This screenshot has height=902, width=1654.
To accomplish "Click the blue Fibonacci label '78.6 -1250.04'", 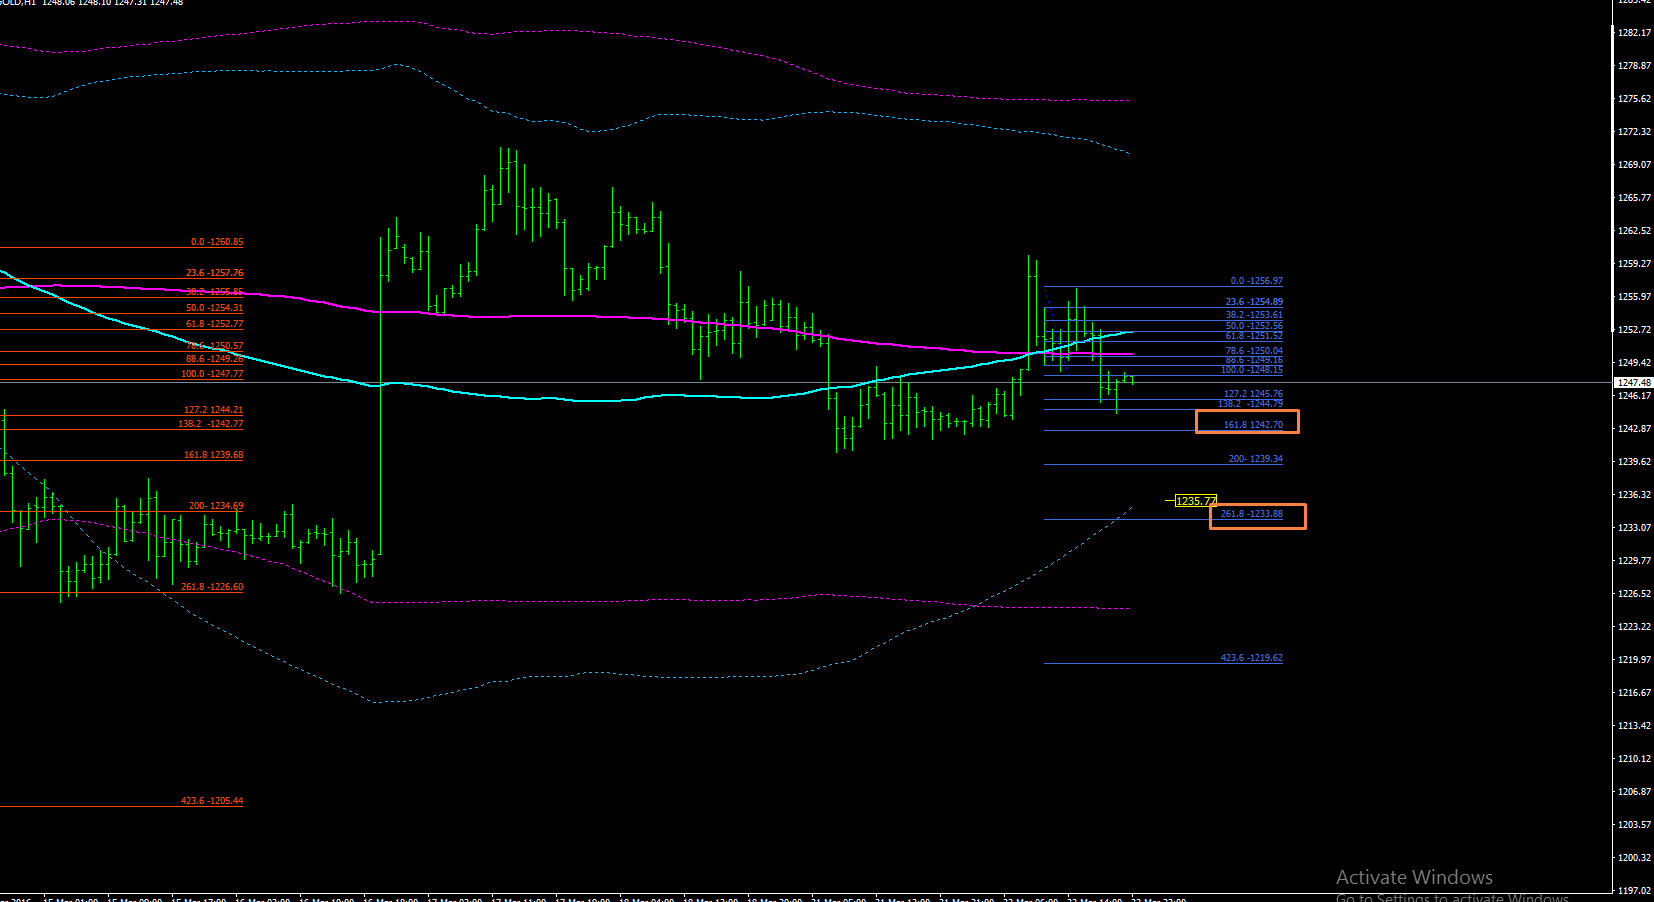I will (x=1254, y=351).
